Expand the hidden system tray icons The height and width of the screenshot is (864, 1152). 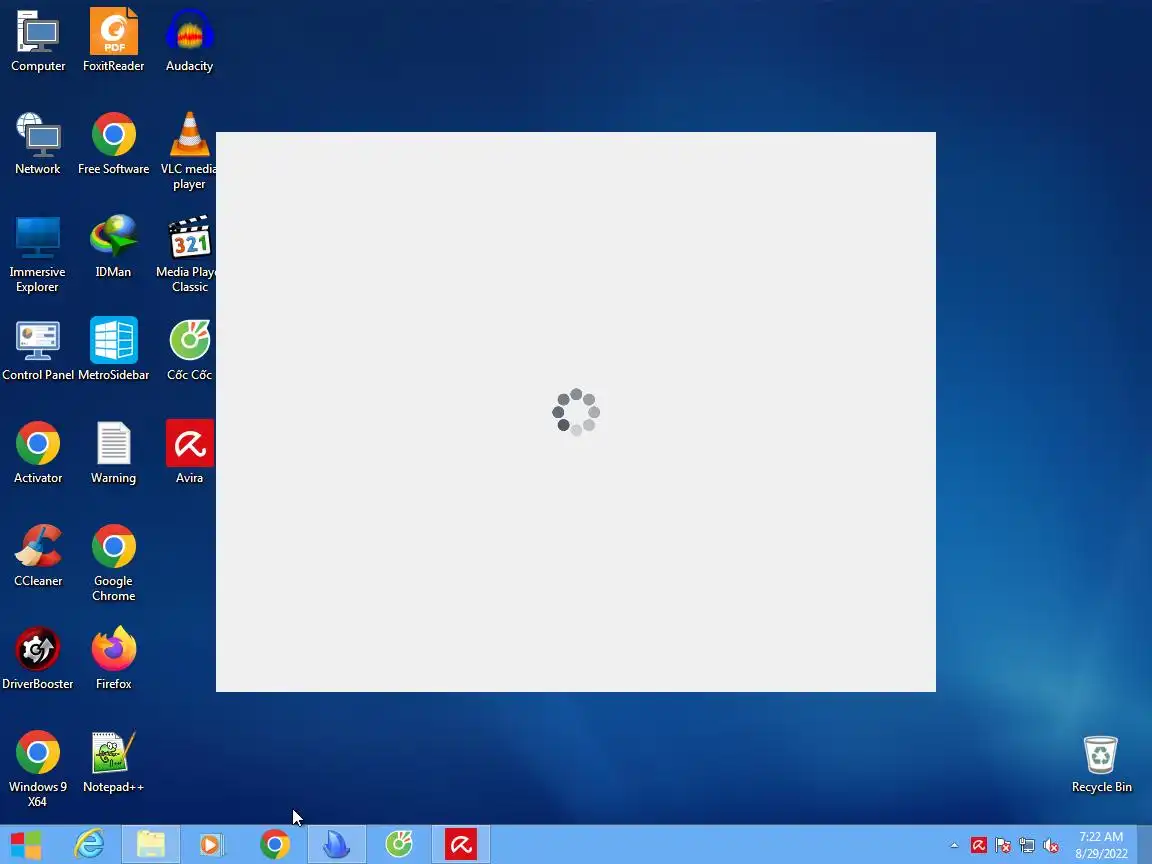click(954, 846)
